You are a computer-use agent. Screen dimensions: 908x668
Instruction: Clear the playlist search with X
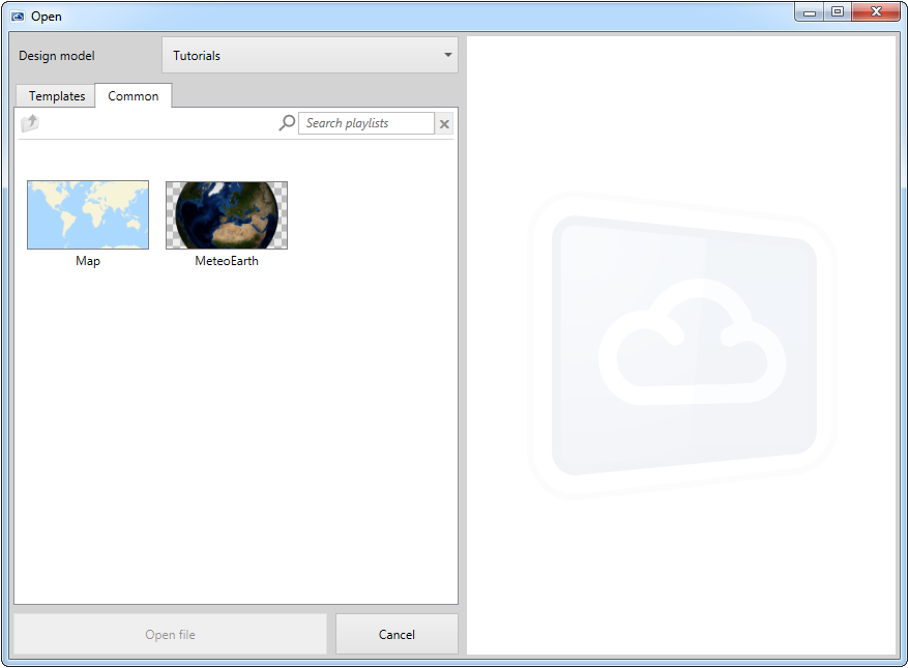pos(444,124)
